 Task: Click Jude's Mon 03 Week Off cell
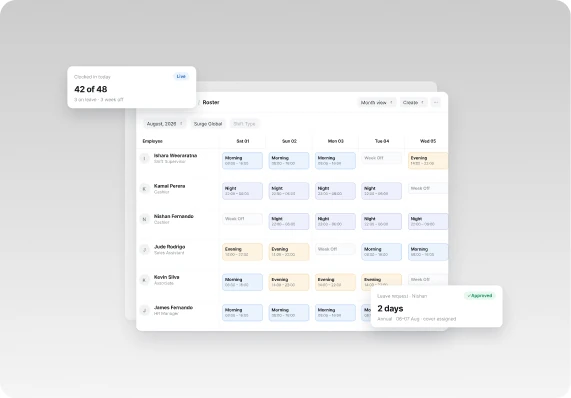(335, 249)
